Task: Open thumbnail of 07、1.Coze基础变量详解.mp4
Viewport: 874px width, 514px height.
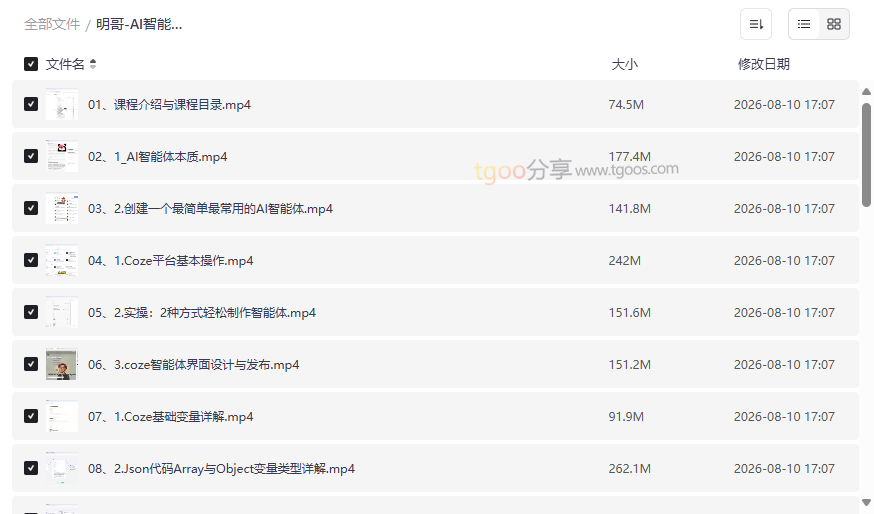Action: coord(62,416)
